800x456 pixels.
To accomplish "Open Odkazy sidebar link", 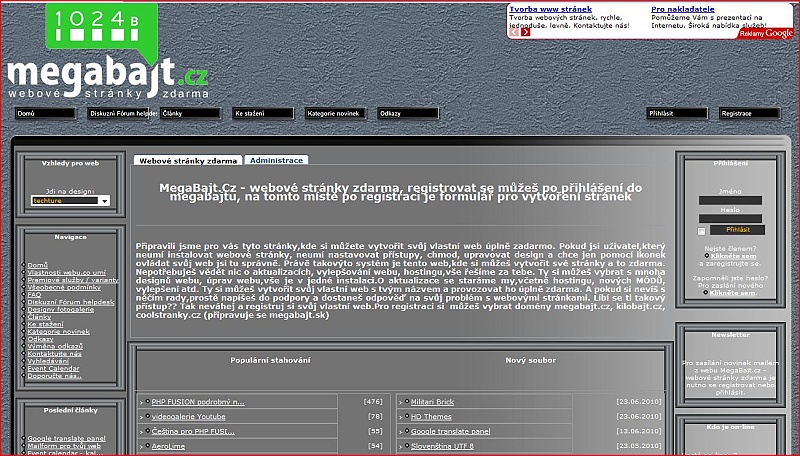I will point(40,339).
